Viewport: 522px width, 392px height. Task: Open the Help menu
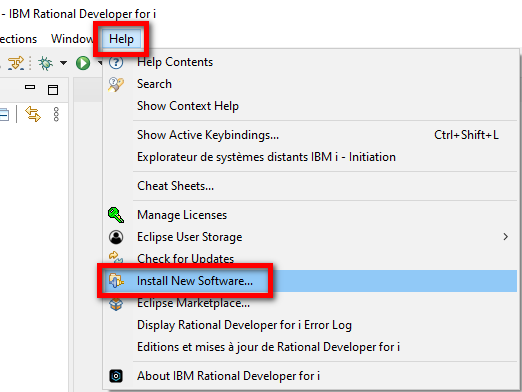[121, 39]
